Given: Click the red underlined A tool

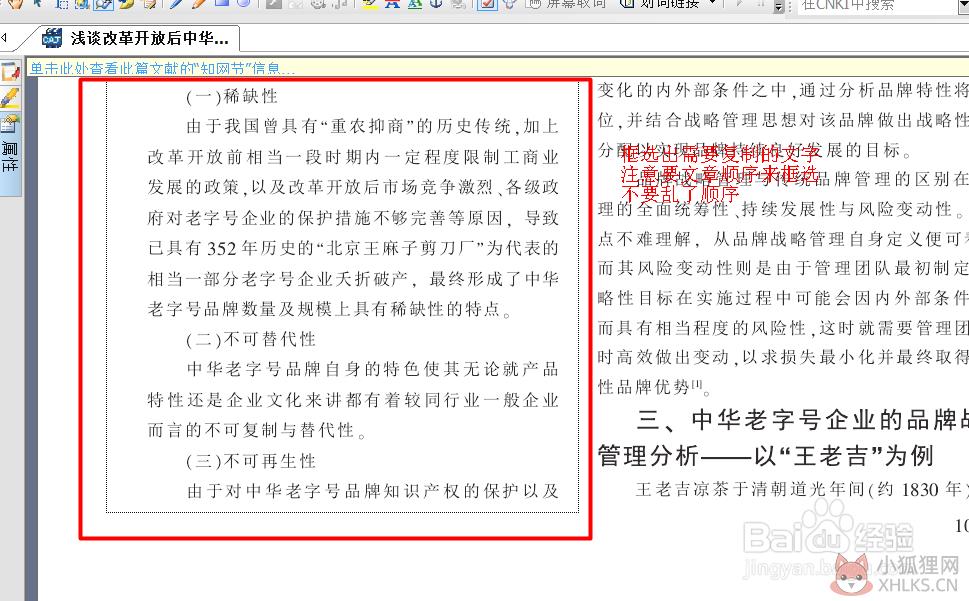Looking at the screenshot, I should coord(392,4).
